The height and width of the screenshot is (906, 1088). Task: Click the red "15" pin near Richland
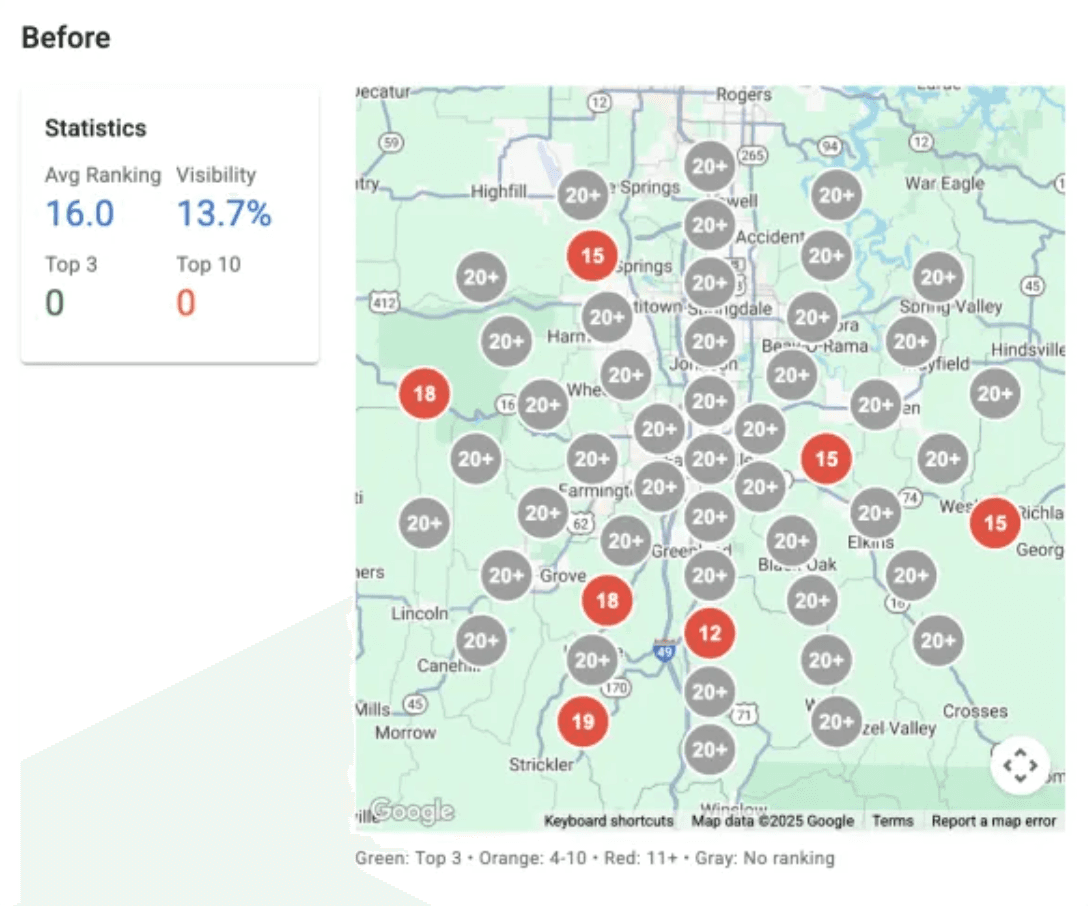point(995,522)
